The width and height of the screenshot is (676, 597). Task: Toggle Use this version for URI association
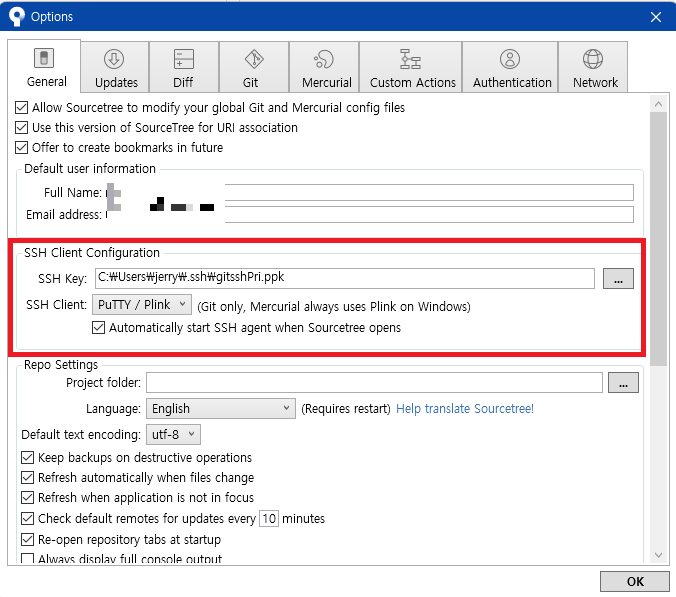[22, 128]
